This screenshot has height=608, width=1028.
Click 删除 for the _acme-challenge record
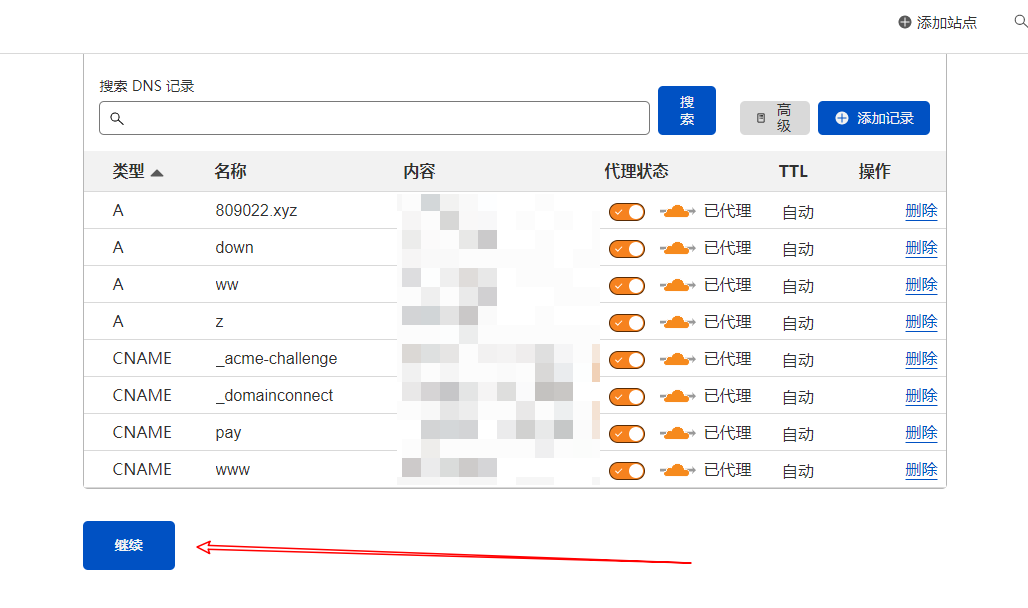[921, 359]
